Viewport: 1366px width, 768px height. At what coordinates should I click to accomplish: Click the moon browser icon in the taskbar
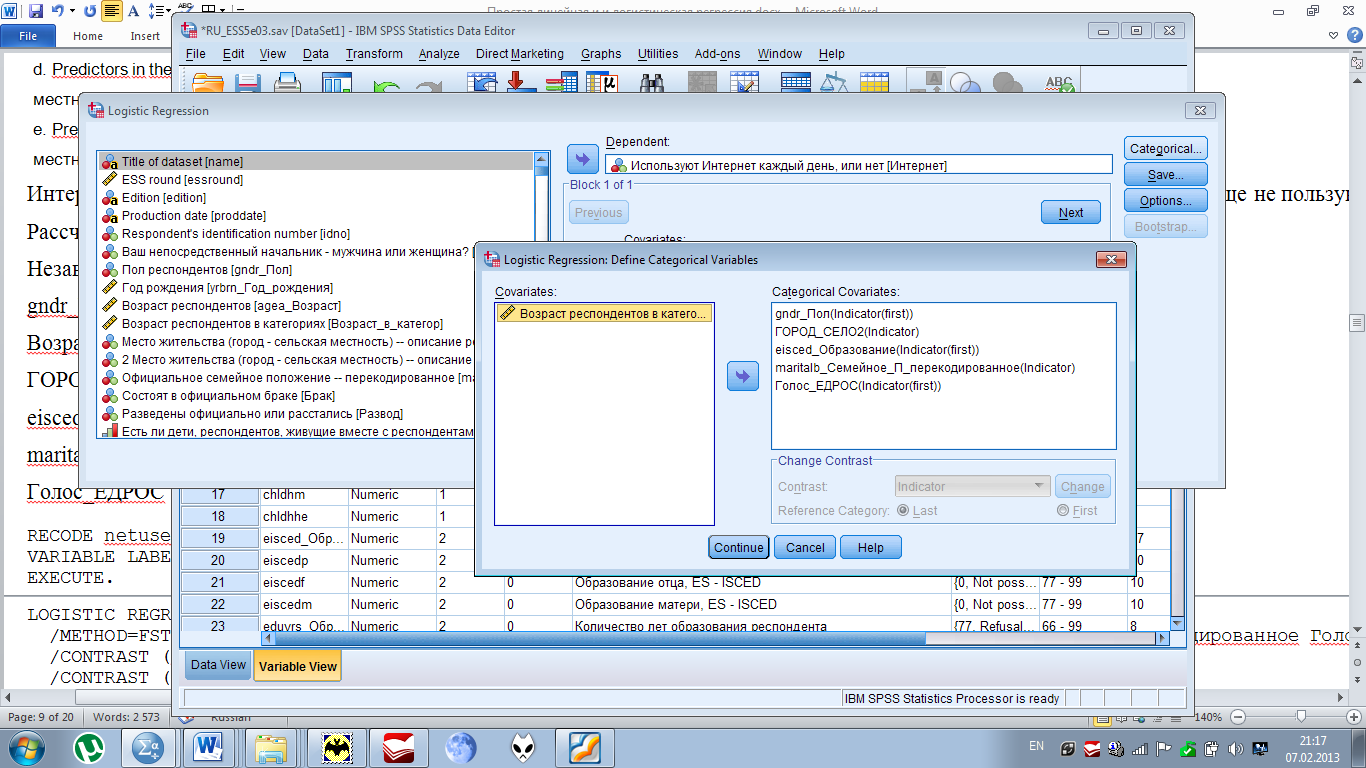click(461, 747)
